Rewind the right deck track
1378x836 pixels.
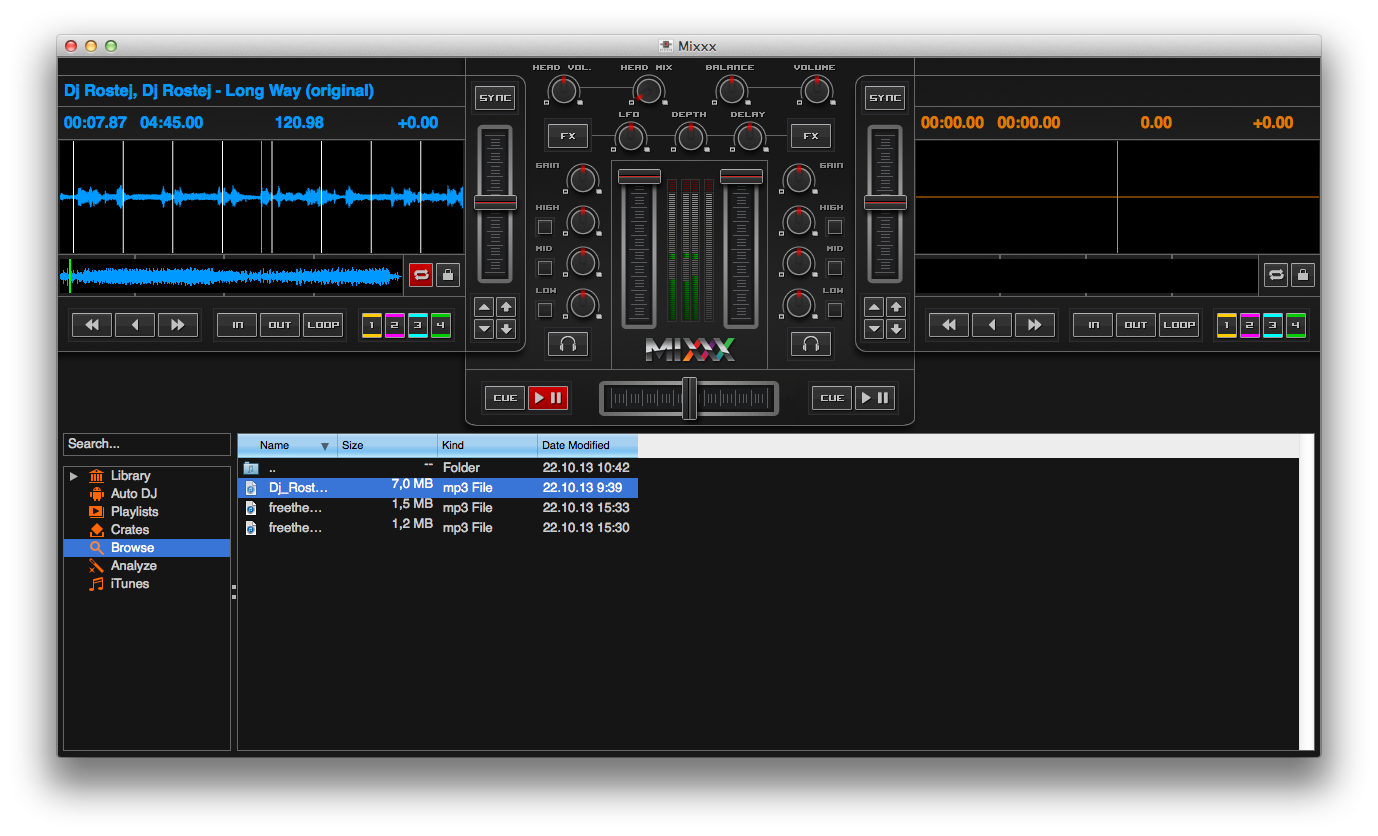pos(949,325)
